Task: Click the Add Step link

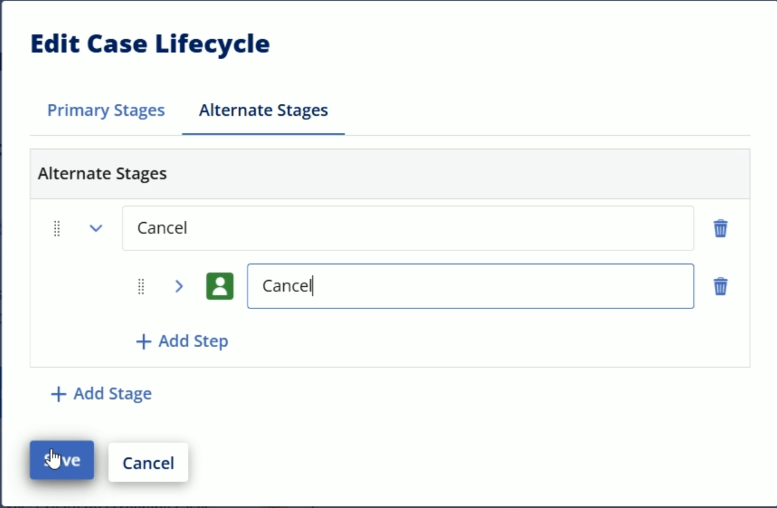Action: [x=182, y=341]
